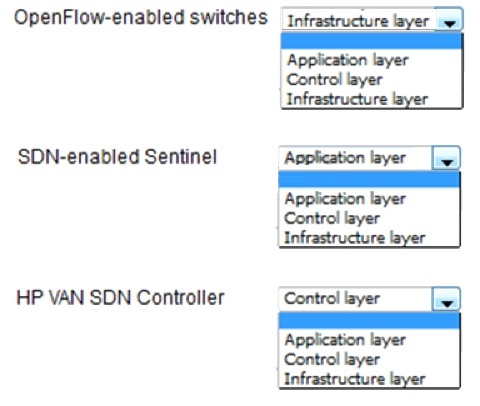Select Application layer for HP VAN SDN Controller
This screenshot has width=480, height=406.
point(345,340)
